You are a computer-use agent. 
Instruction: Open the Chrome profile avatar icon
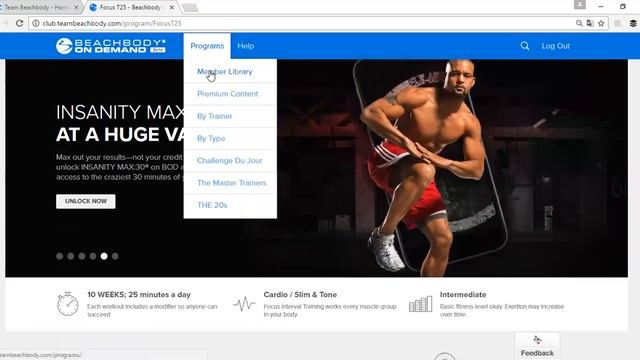point(580,5)
